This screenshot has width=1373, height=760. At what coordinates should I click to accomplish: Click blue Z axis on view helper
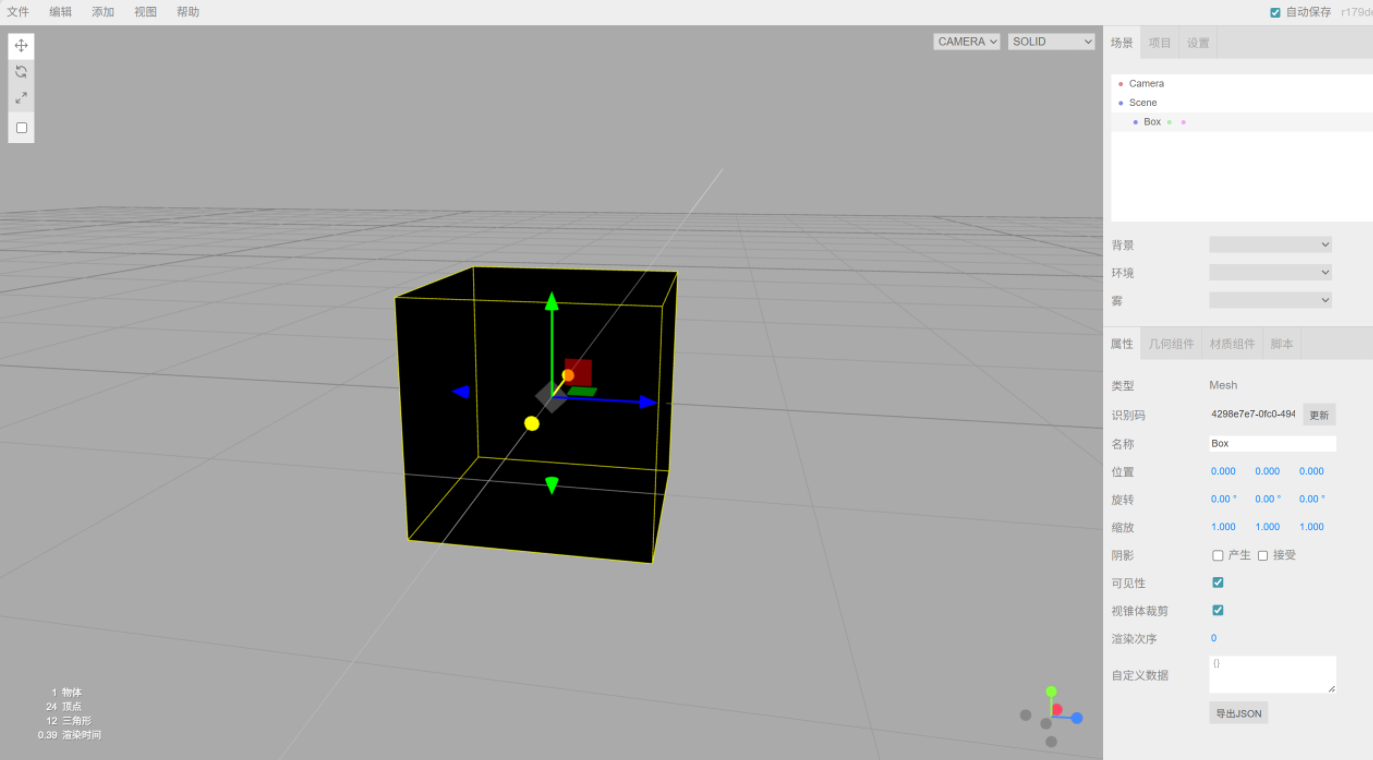click(x=1077, y=718)
